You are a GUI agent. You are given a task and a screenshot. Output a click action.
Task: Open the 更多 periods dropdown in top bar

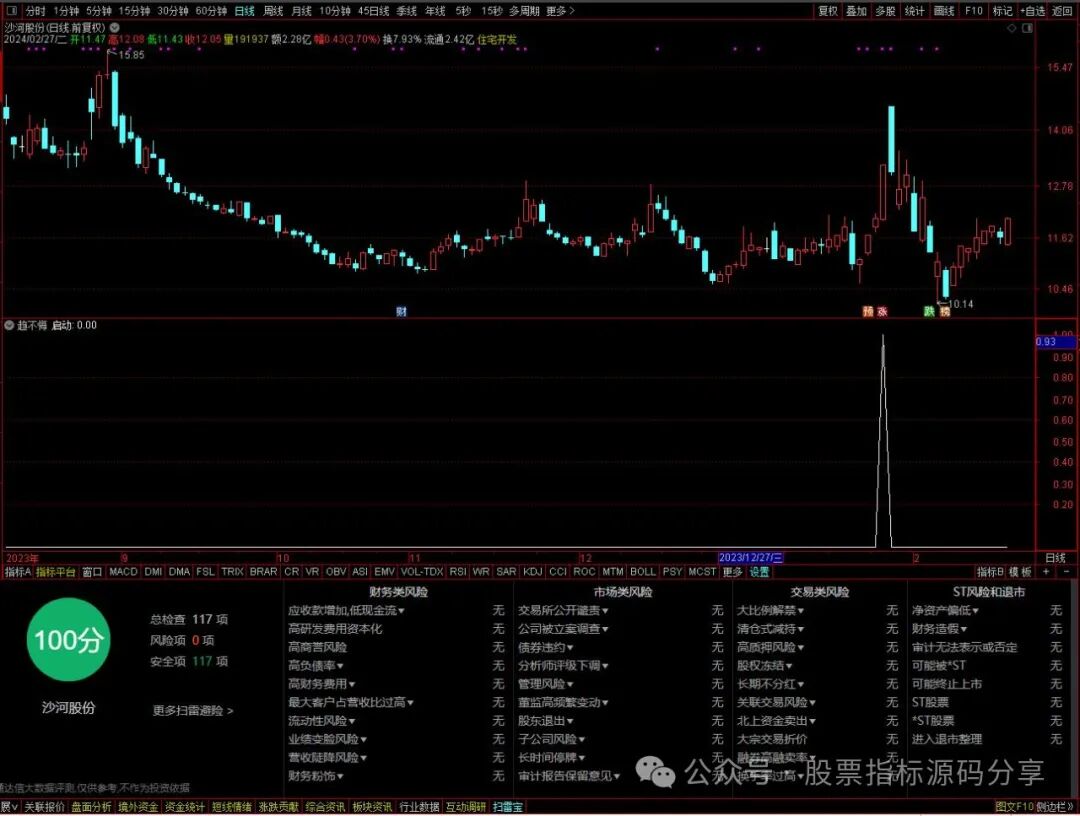[x=560, y=11]
